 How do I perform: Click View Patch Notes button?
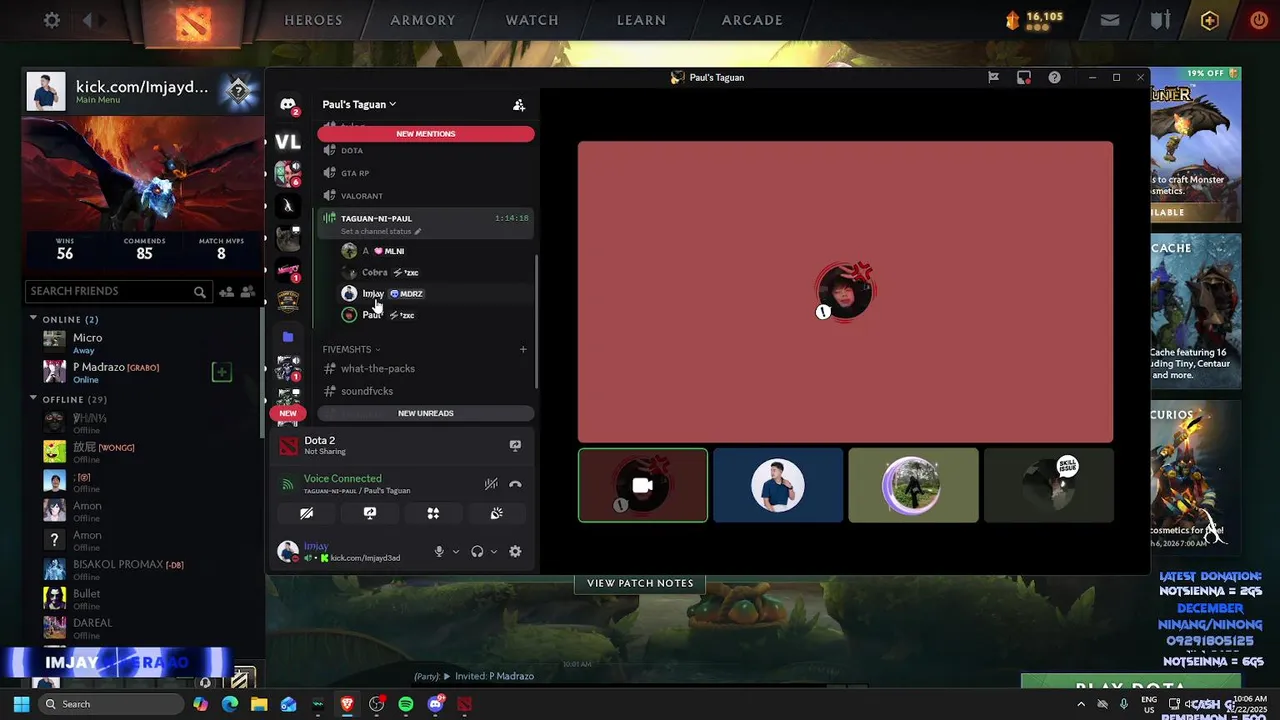640,583
